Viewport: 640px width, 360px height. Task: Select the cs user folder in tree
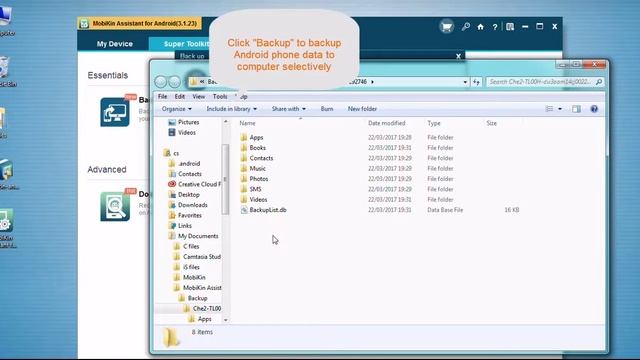point(176,153)
